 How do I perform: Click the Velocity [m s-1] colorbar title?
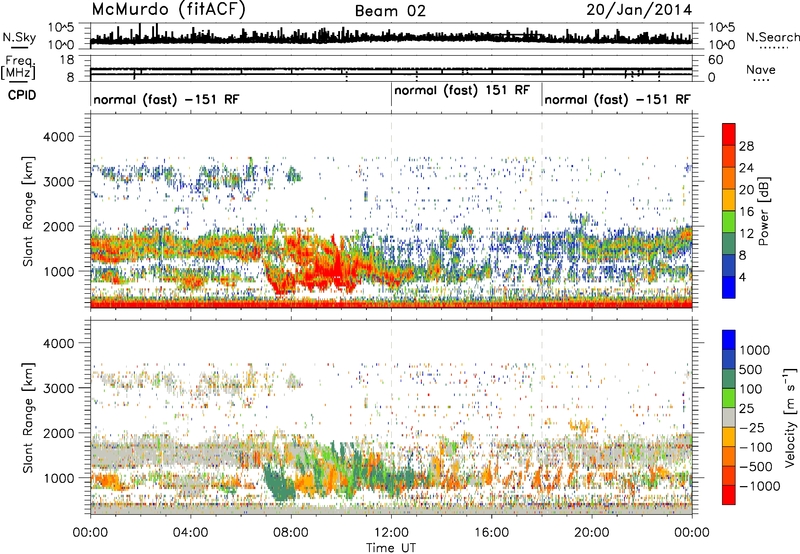click(x=789, y=417)
